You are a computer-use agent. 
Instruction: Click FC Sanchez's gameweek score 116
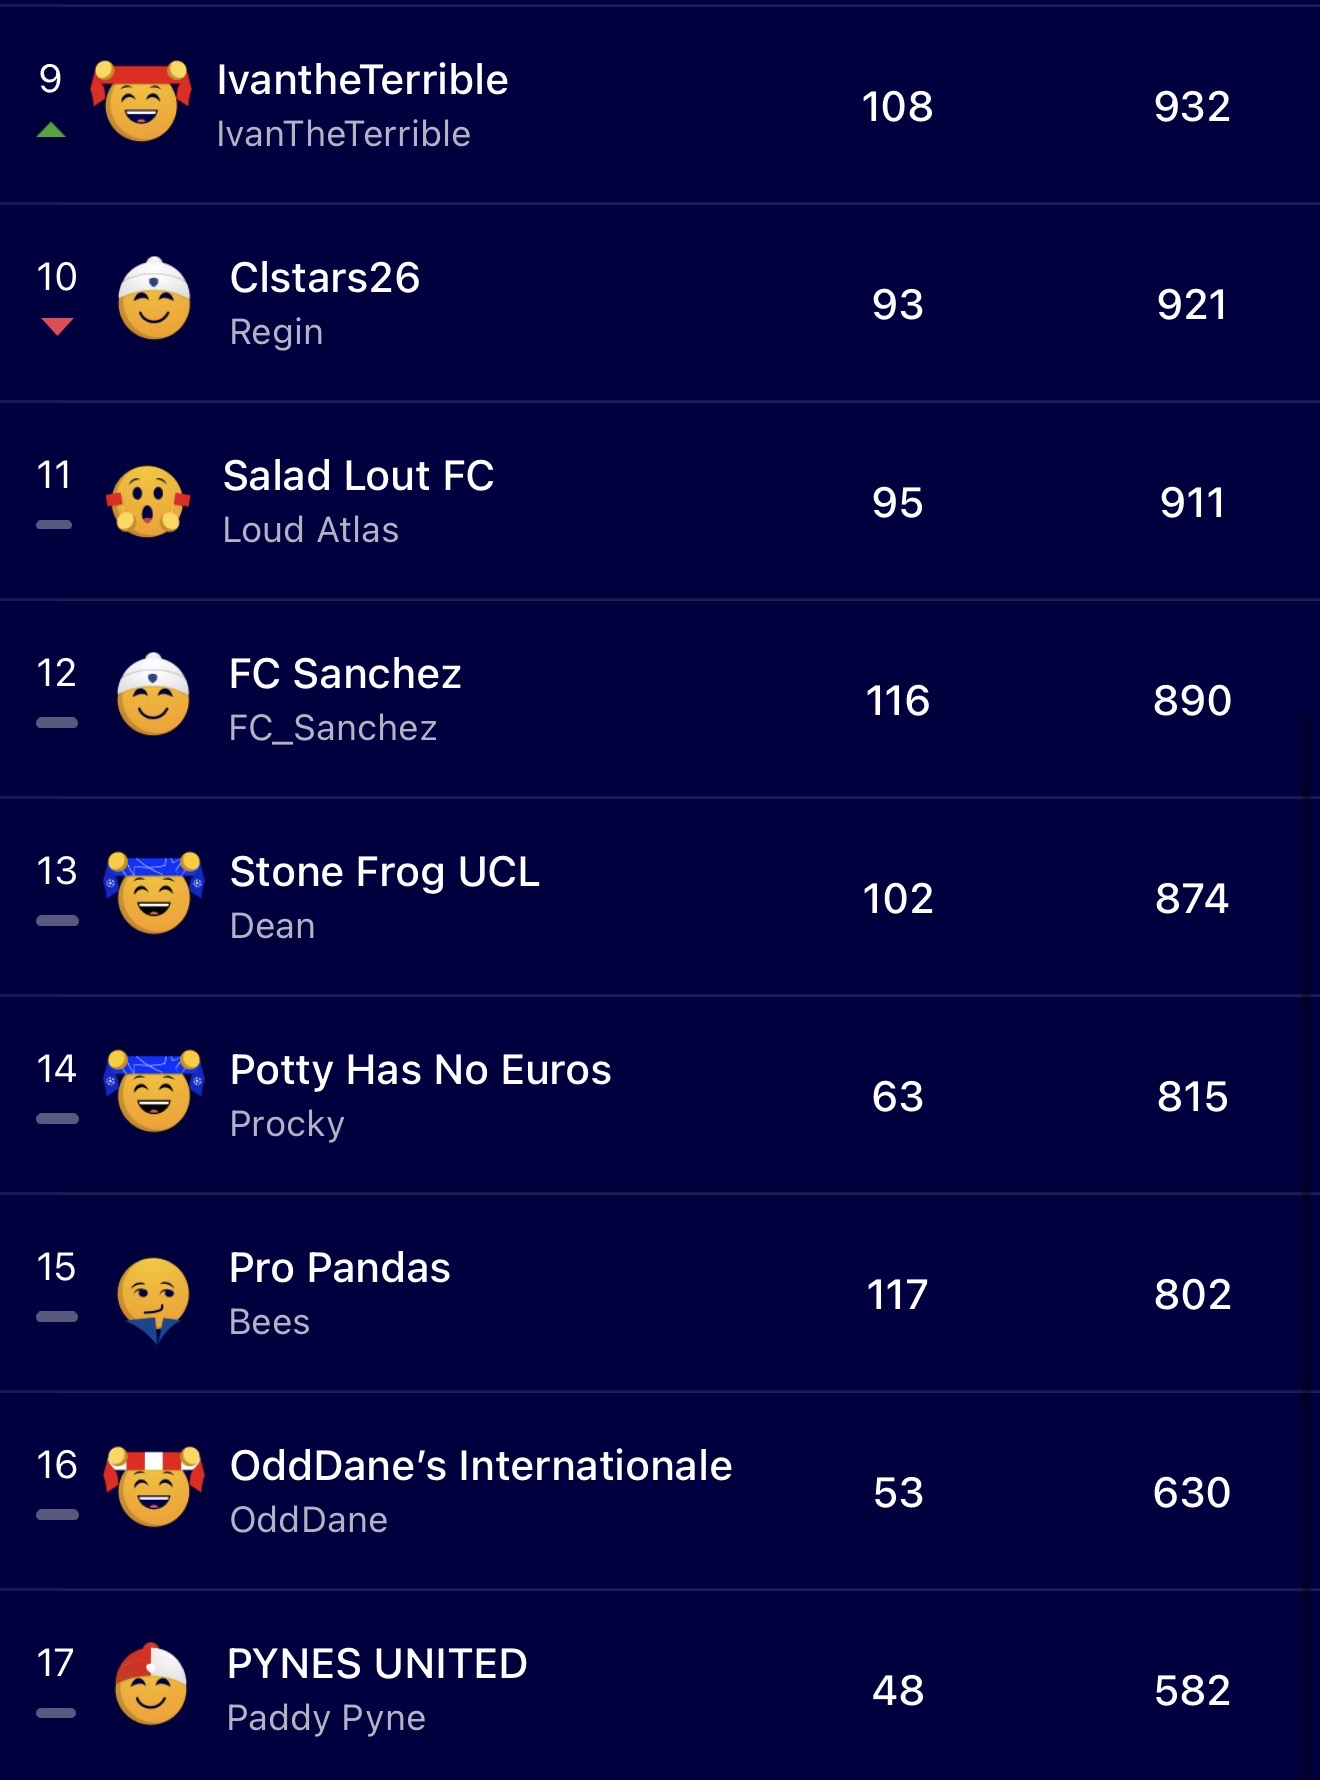(x=897, y=700)
